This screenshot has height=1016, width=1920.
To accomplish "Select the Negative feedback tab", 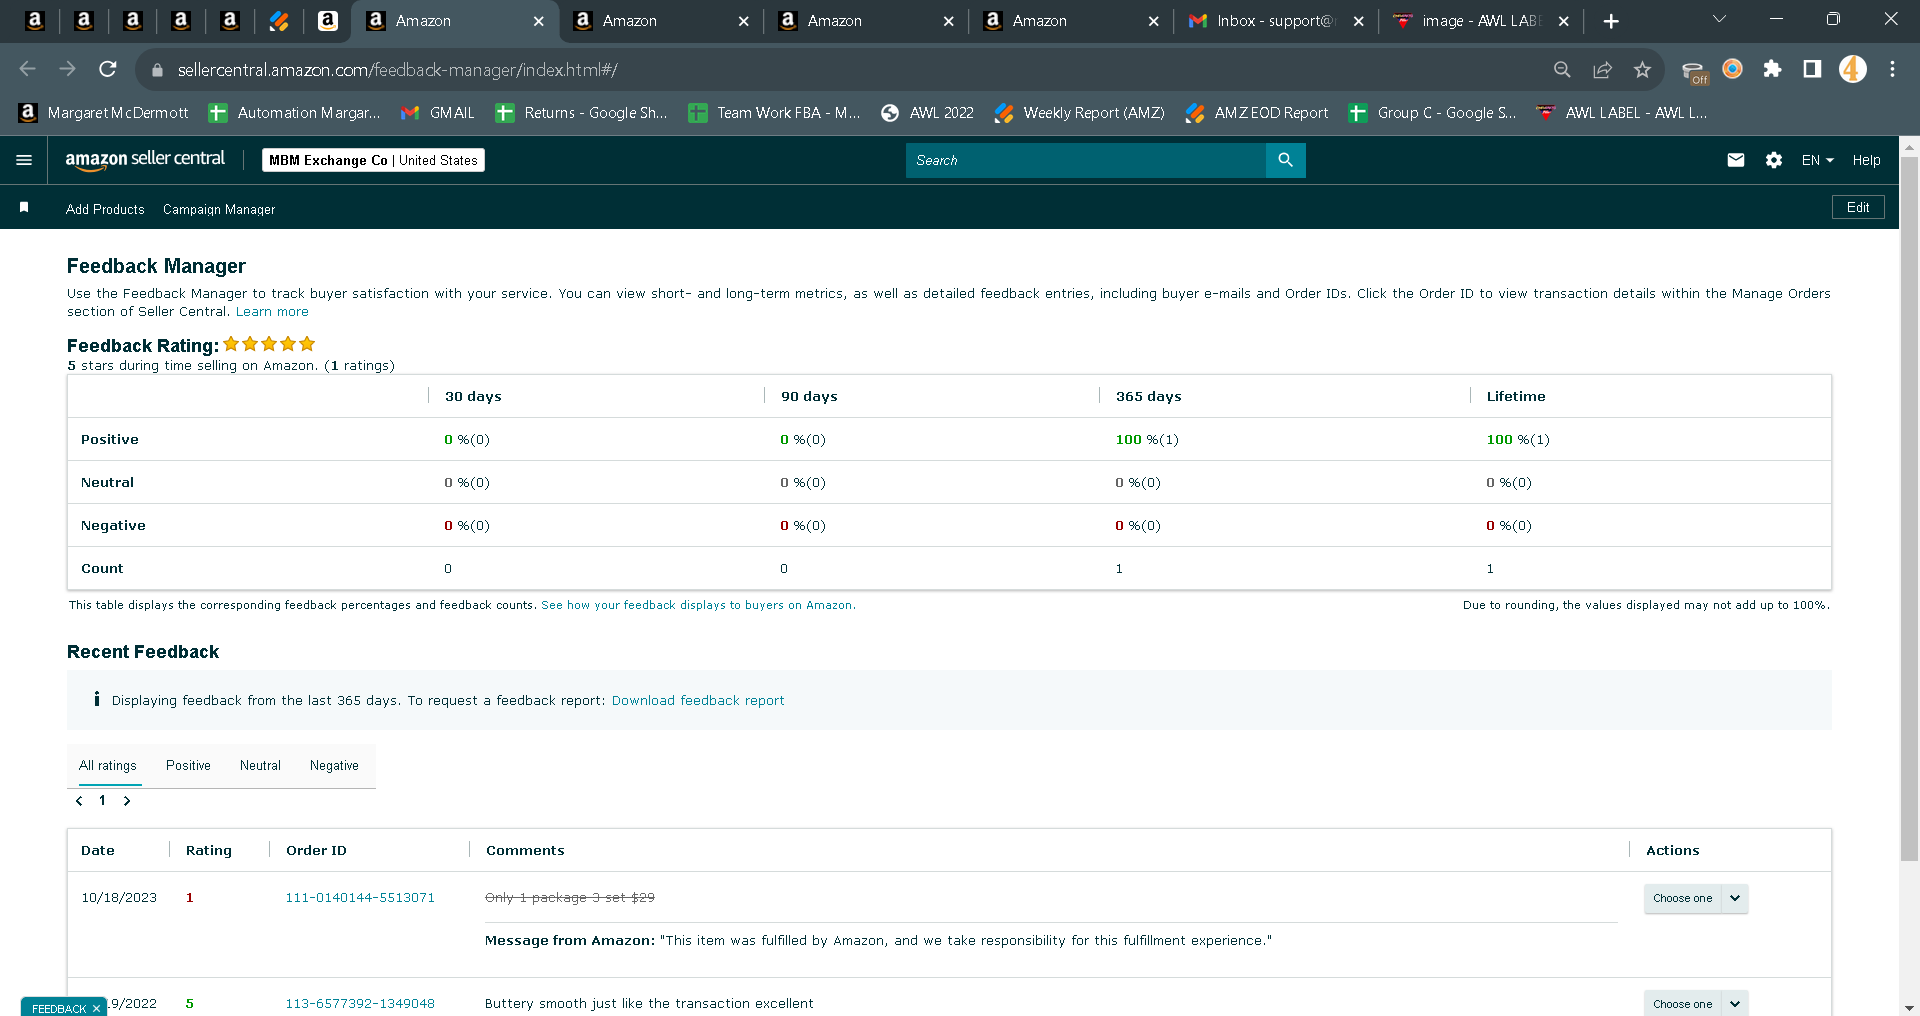I will pos(334,766).
